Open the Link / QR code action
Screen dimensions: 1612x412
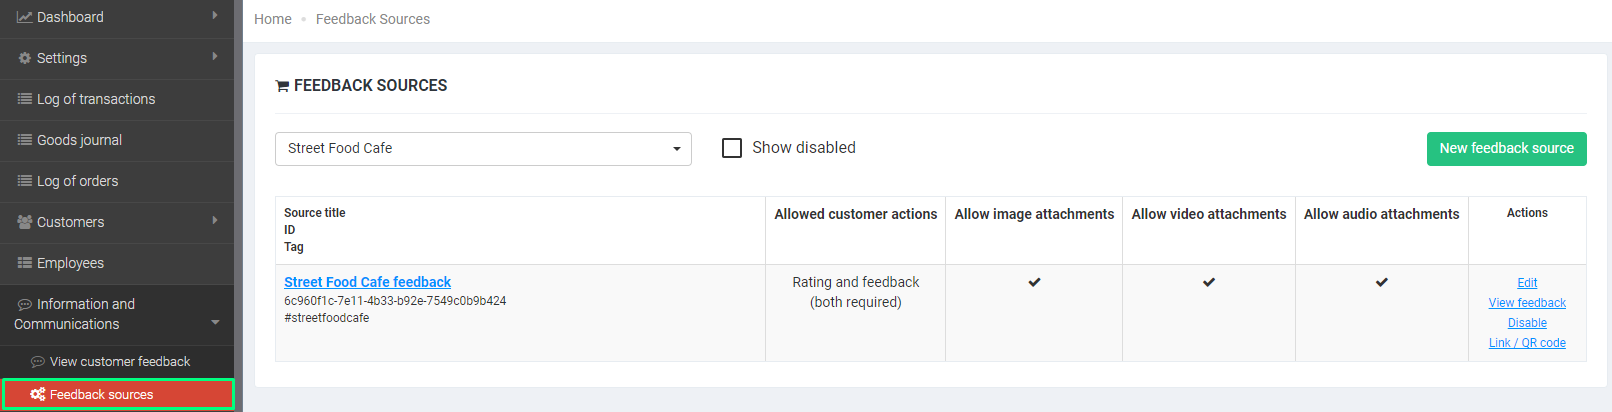pos(1527,343)
